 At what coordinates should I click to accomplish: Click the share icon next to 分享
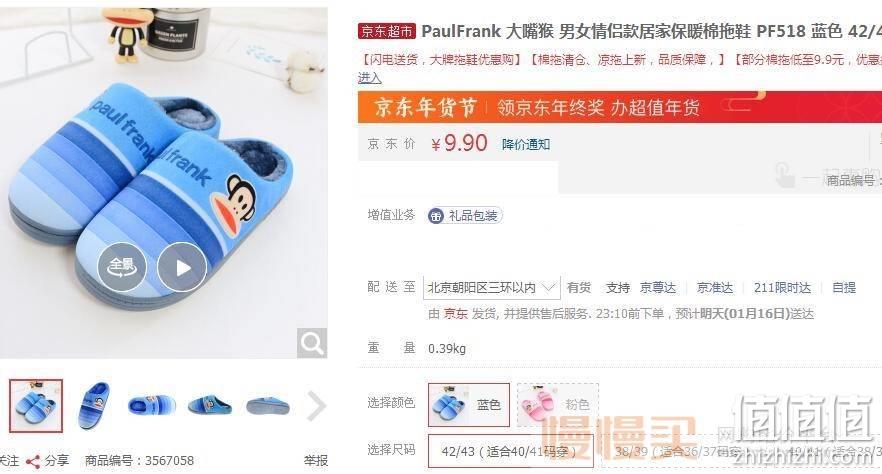pos(33,462)
